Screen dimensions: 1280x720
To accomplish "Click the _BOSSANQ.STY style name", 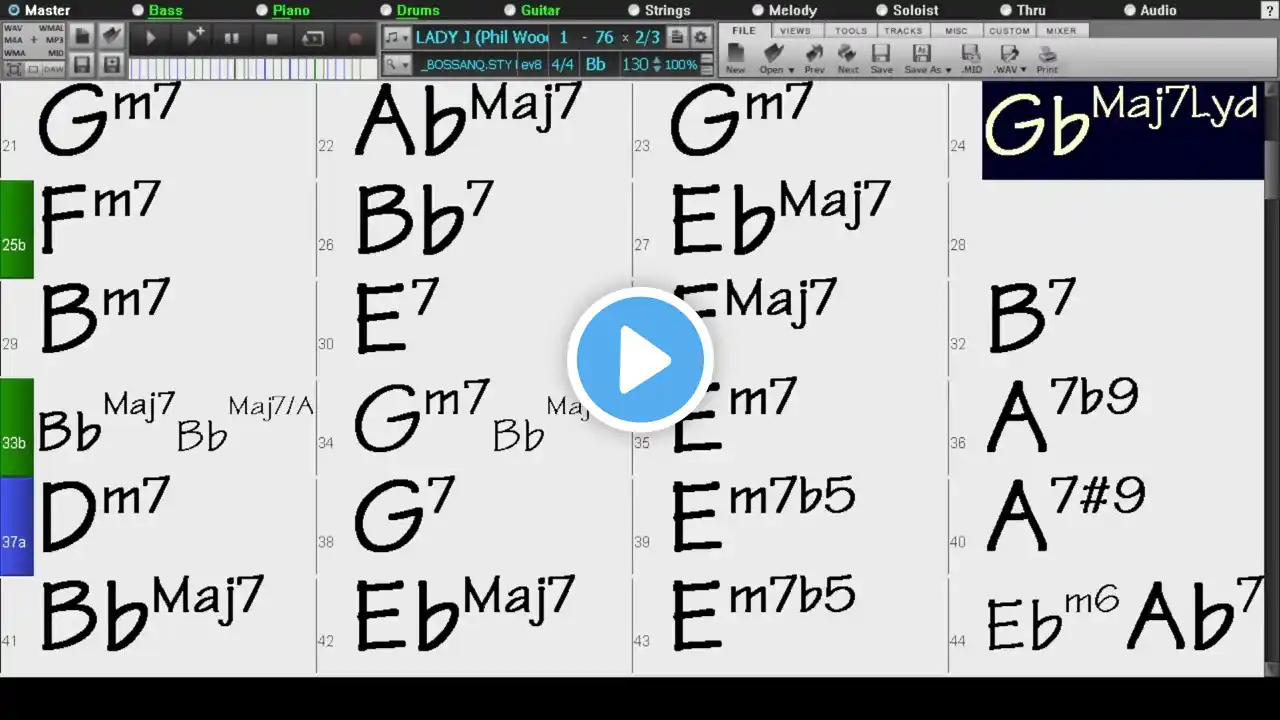I will [466, 64].
